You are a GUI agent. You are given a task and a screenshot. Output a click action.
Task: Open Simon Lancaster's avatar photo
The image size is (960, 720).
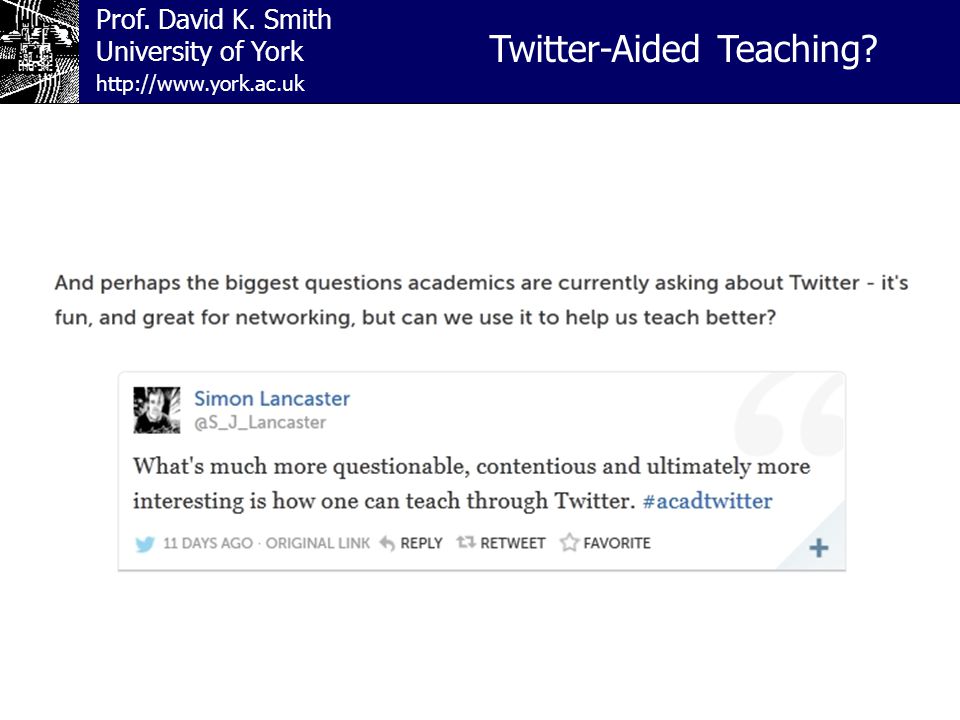[157, 410]
